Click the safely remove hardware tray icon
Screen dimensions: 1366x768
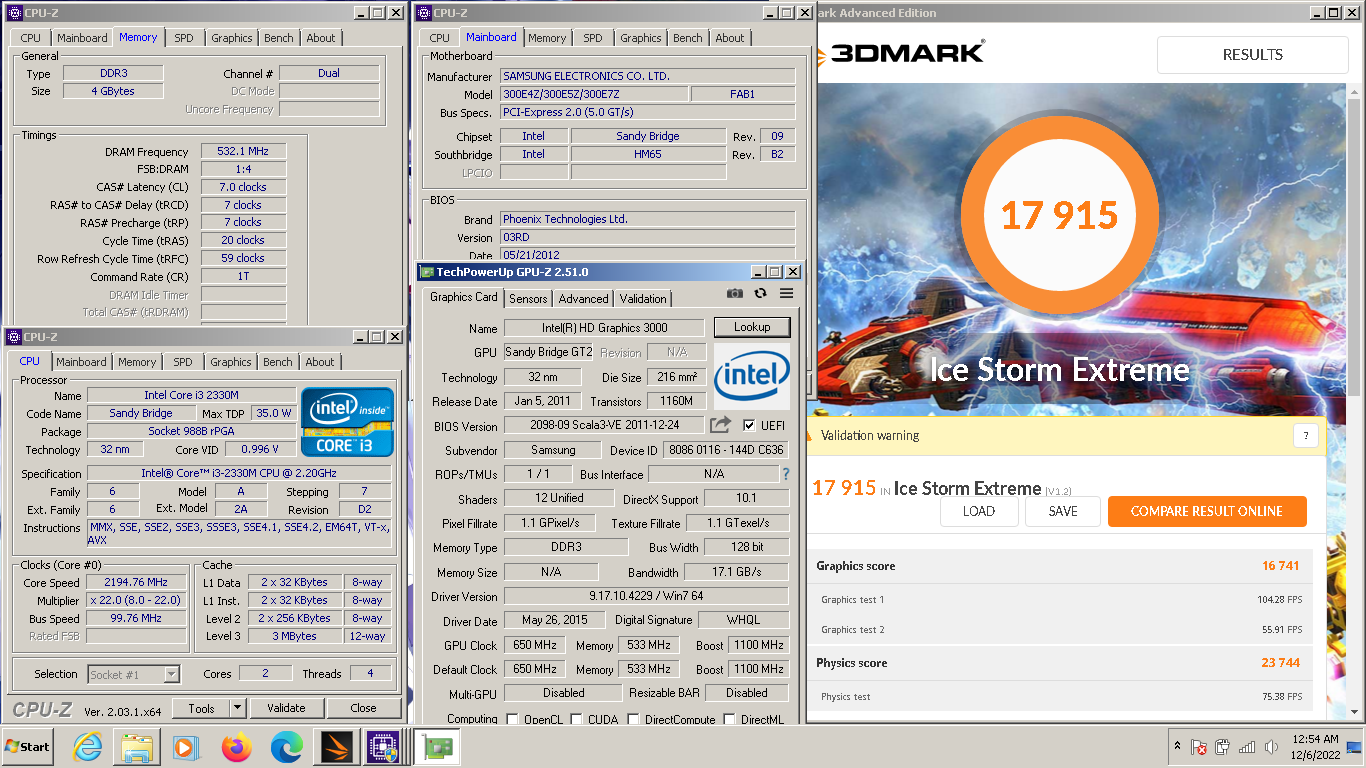click(1223, 747)
